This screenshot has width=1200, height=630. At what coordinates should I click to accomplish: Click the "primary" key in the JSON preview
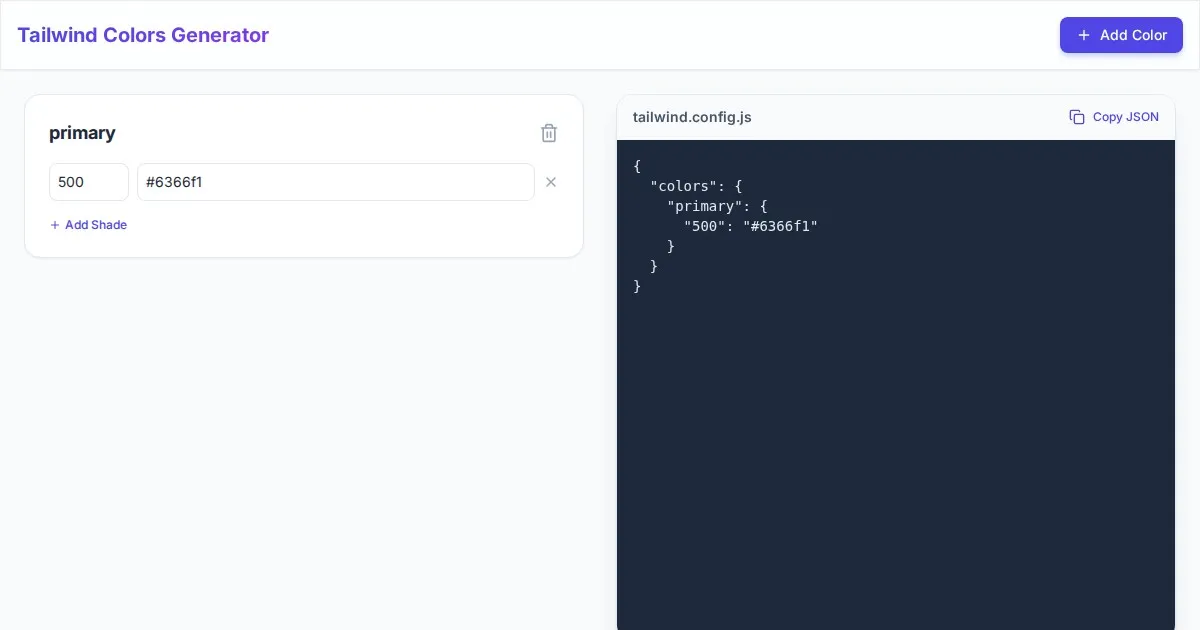[704, 206]
